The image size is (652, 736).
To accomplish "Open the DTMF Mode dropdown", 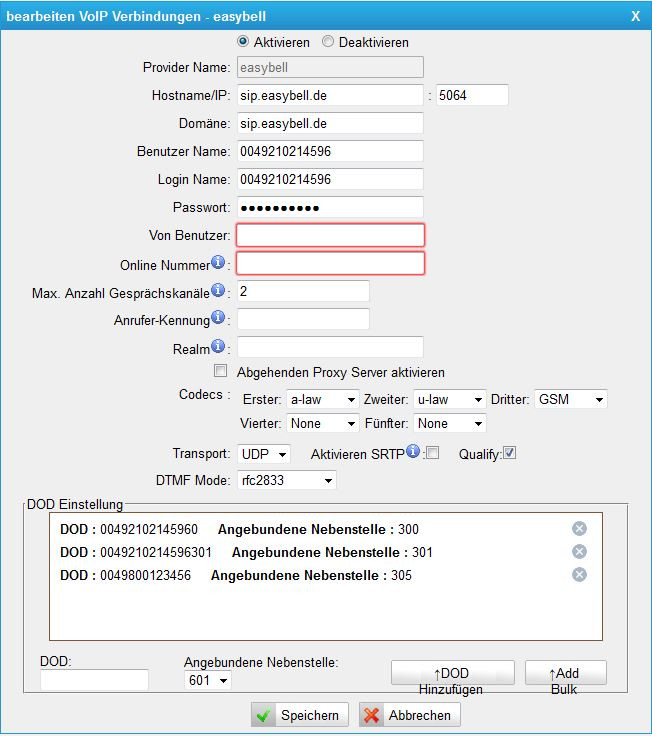I will [x=286, y=481].
